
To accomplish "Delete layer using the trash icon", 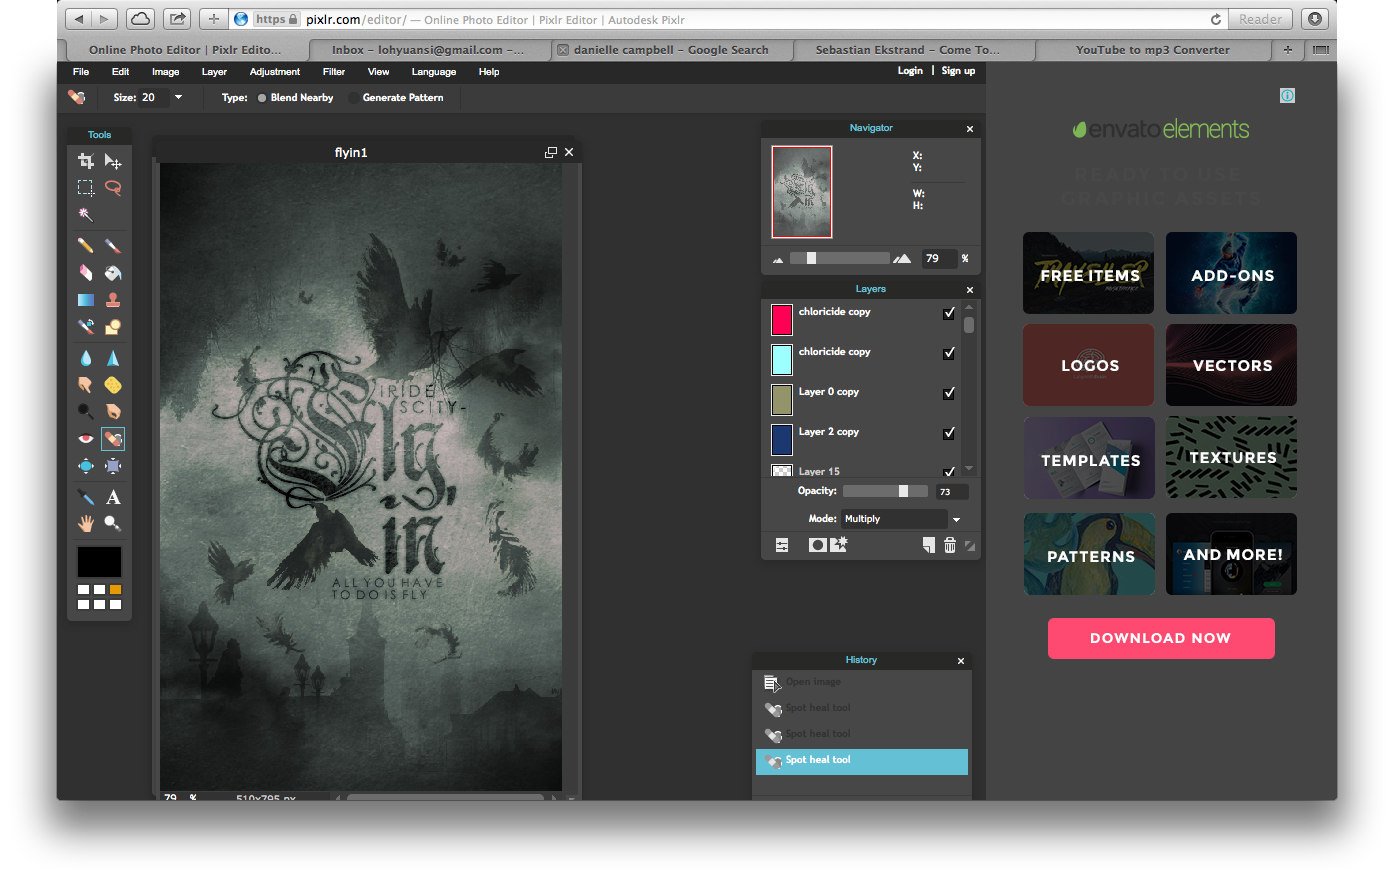I will 950,545.
